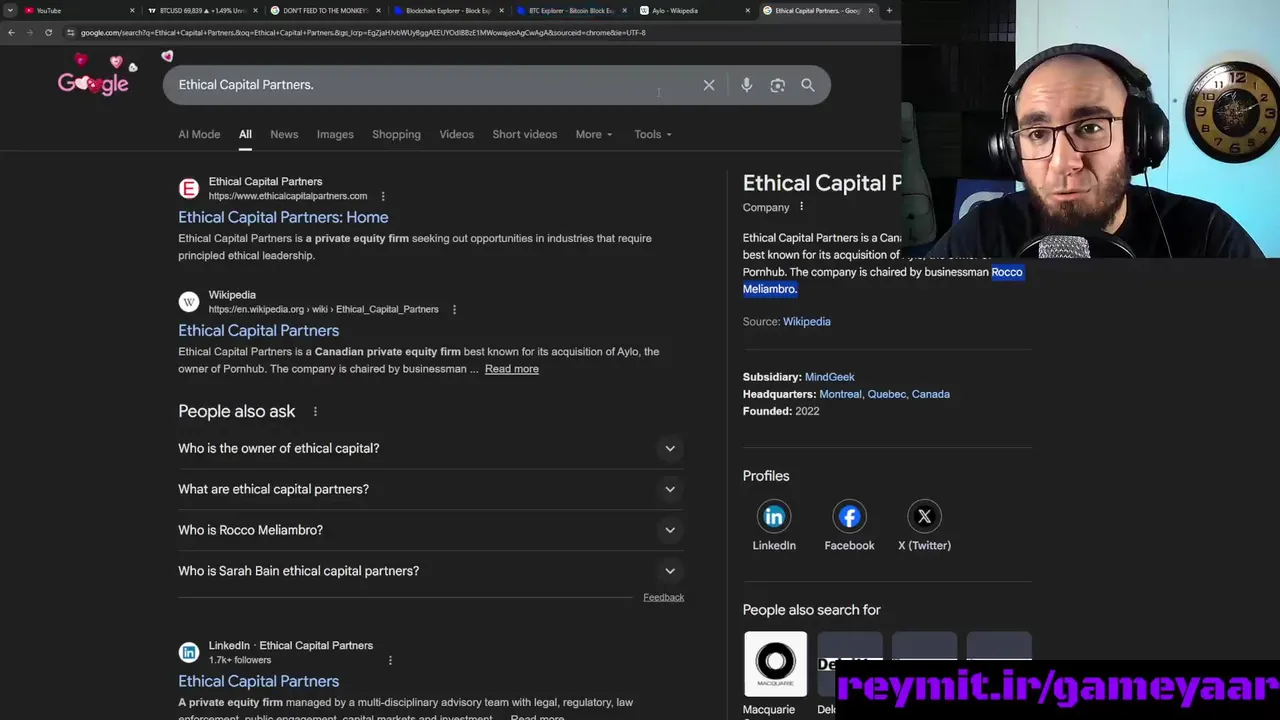The width and height of the screenshot is (1280, 720).
Task: Click the browser address bar URL
Action: [x=362, y=32]
